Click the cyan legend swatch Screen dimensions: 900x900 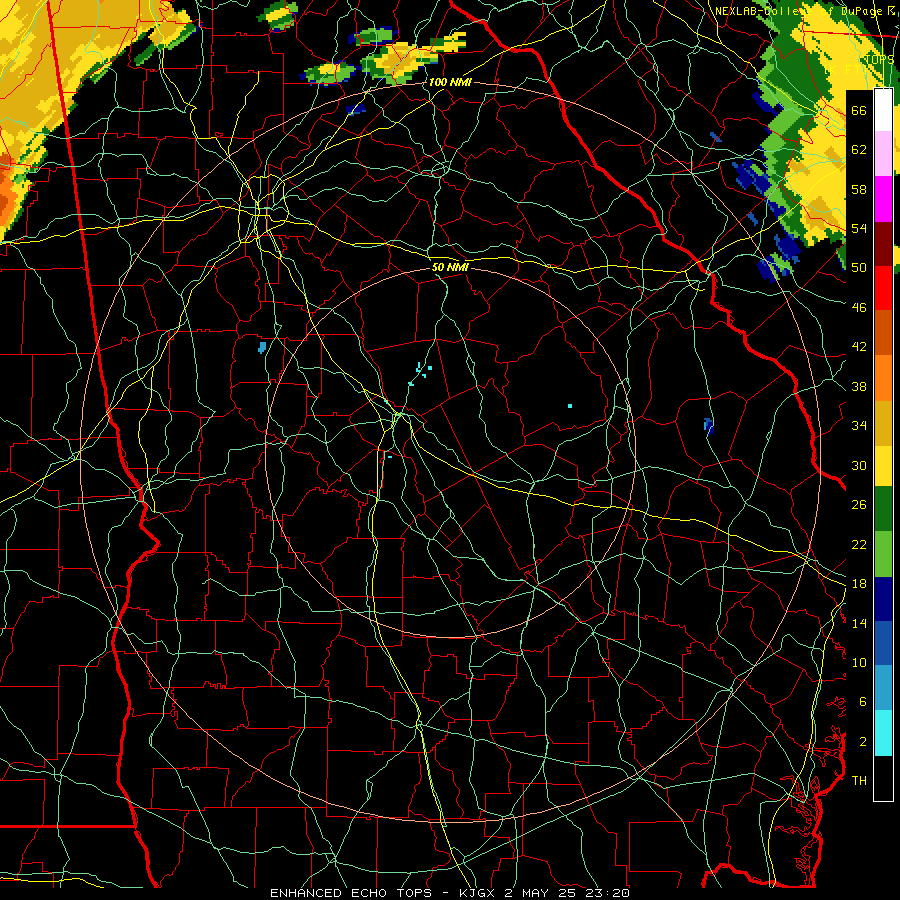tap(883, 733)
